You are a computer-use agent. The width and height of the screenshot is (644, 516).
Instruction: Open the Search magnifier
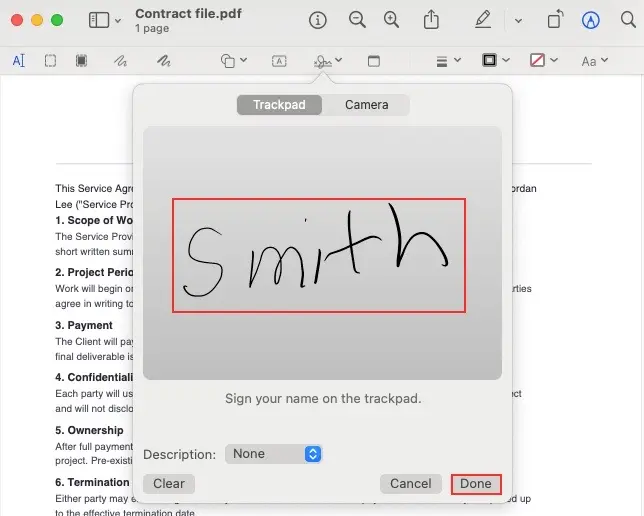(628, 19)
